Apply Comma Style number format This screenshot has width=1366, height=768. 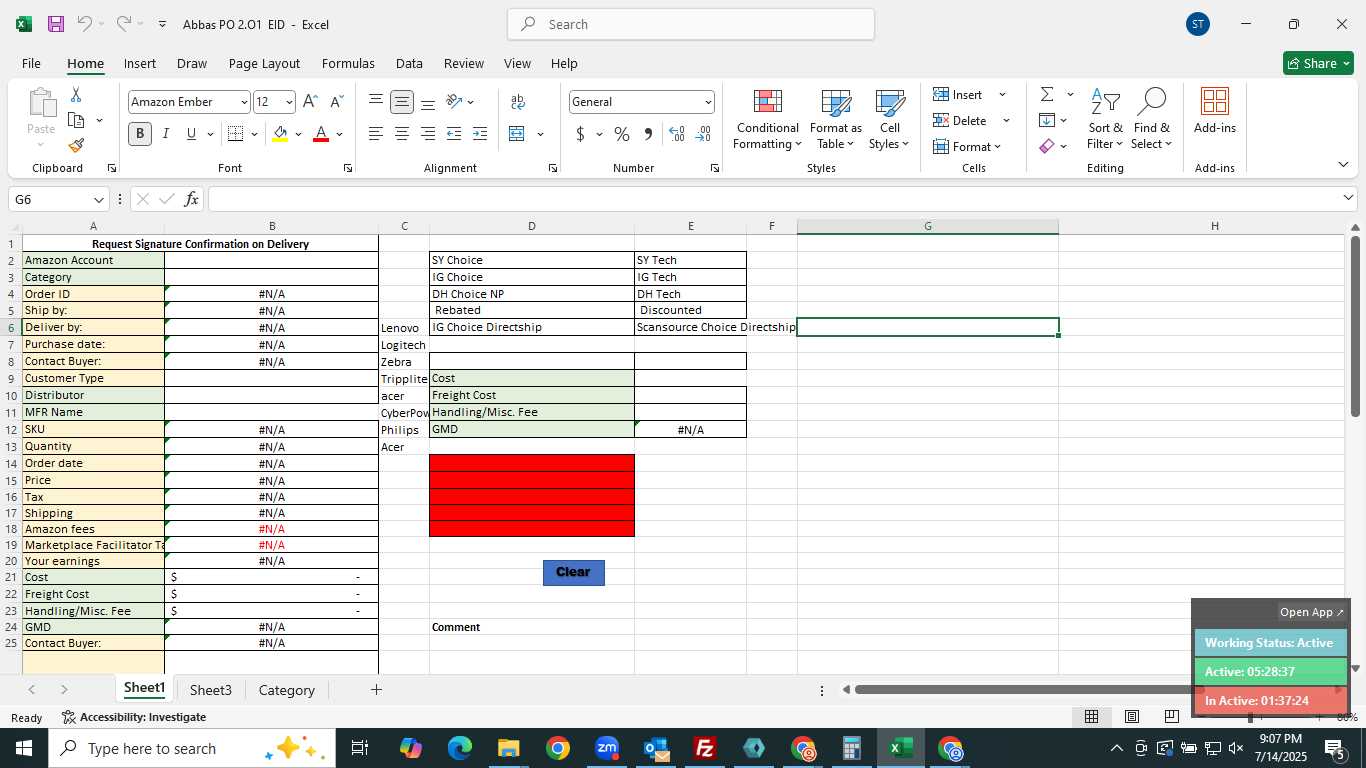[648, 134]
